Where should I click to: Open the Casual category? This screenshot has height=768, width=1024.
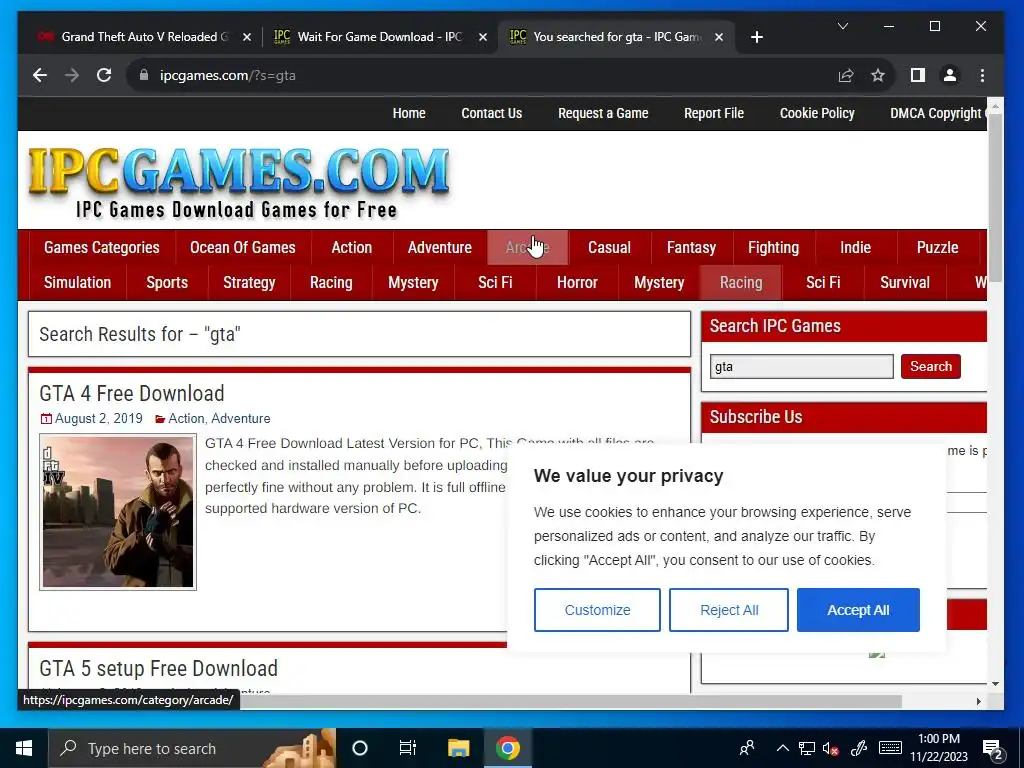pyautogui.click(x=609, y=248)
